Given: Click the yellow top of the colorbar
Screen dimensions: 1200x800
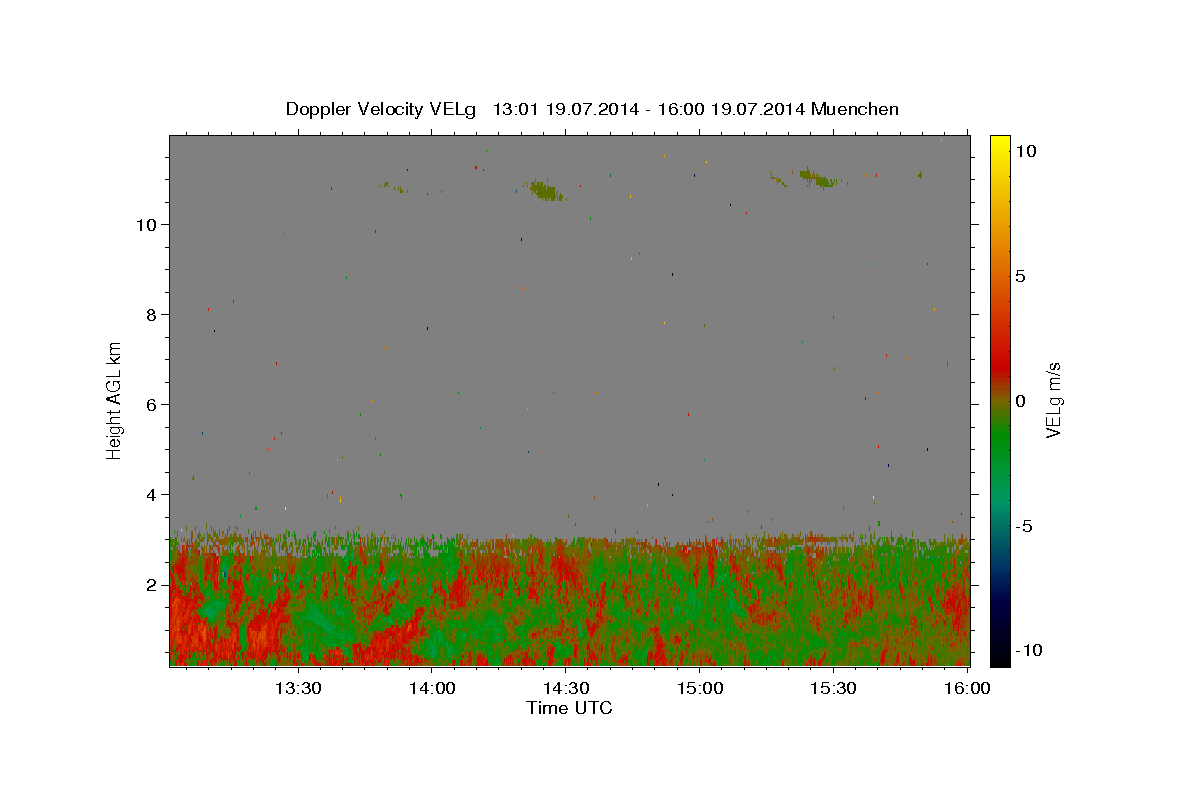Looking at the screenshot, I should coord(999,145).
